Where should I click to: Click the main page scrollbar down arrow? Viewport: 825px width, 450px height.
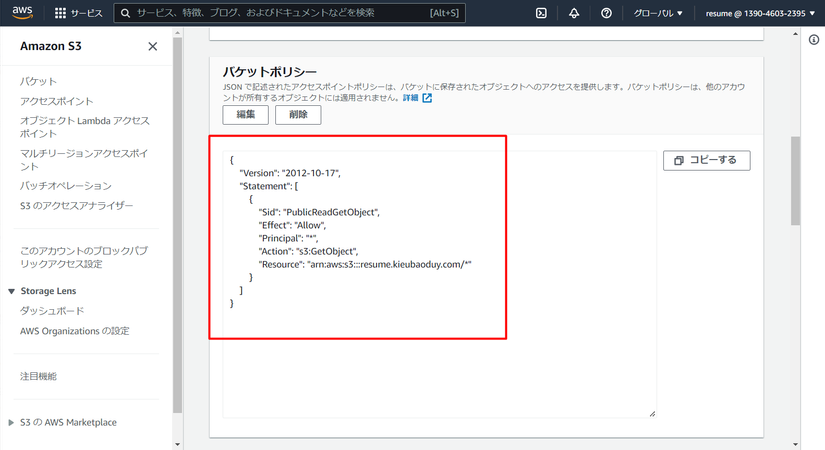(x=796, y=445)
